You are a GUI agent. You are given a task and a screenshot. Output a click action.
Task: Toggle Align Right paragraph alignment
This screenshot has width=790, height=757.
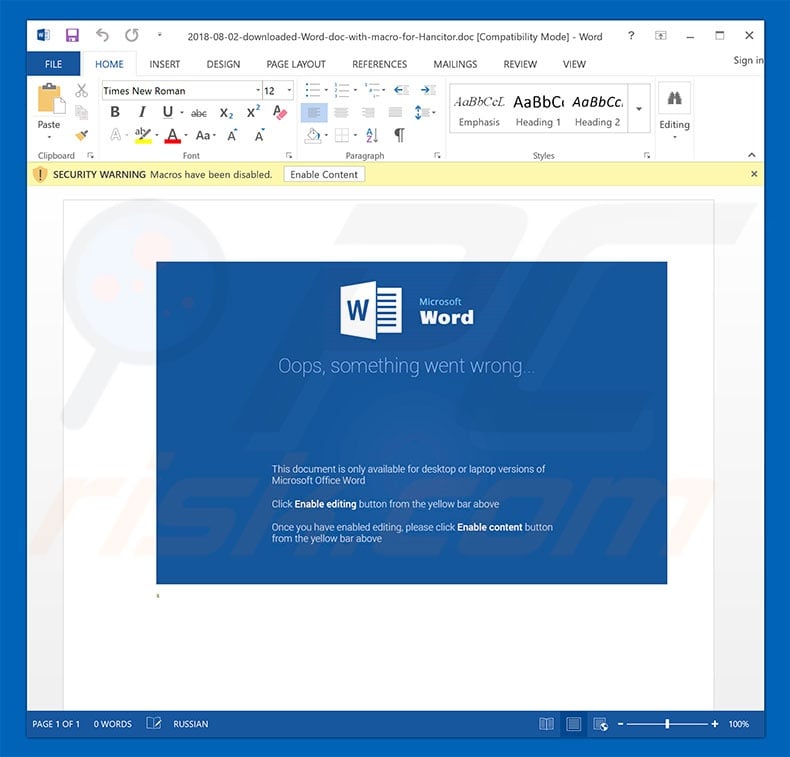click(368, 112)
